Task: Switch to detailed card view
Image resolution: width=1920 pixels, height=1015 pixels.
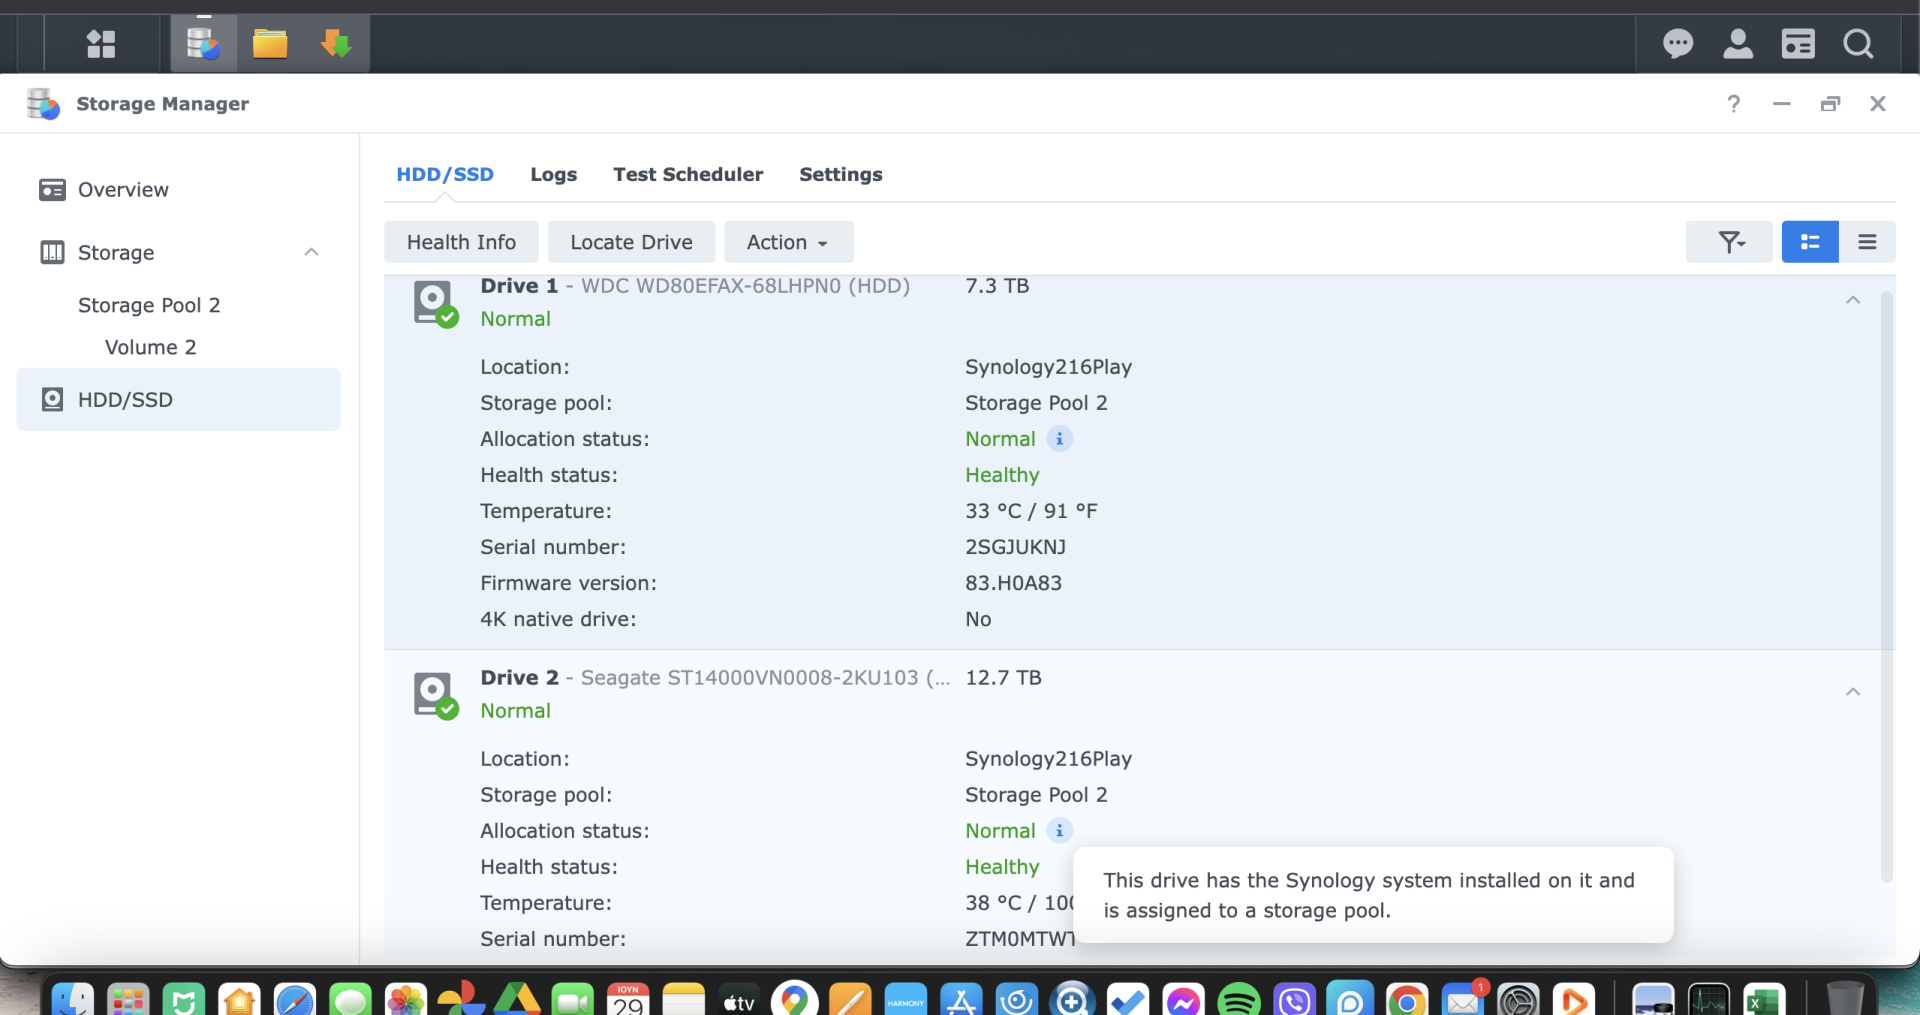Action: [x=1809, y=242]
